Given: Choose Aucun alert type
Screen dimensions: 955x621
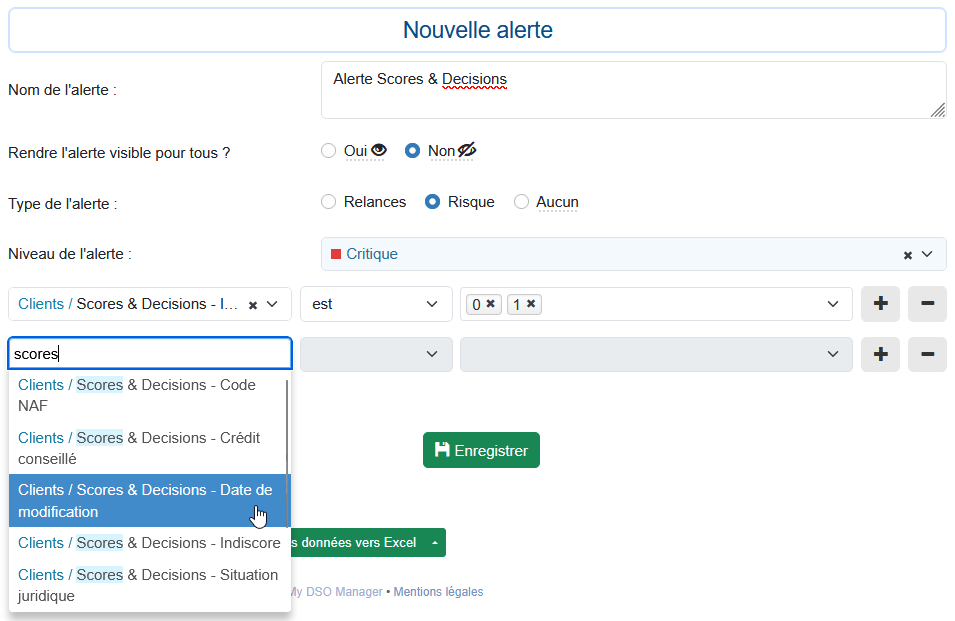Looking at the screenshot, I should pos(521,202).
